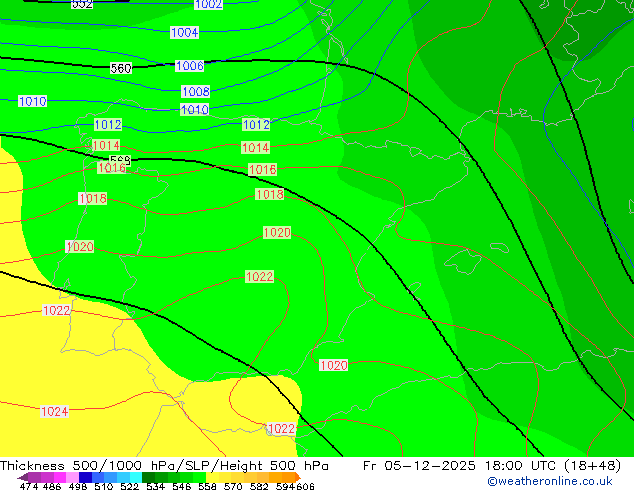
Task: Click the 510 legend value
Action: click(104, 486)
